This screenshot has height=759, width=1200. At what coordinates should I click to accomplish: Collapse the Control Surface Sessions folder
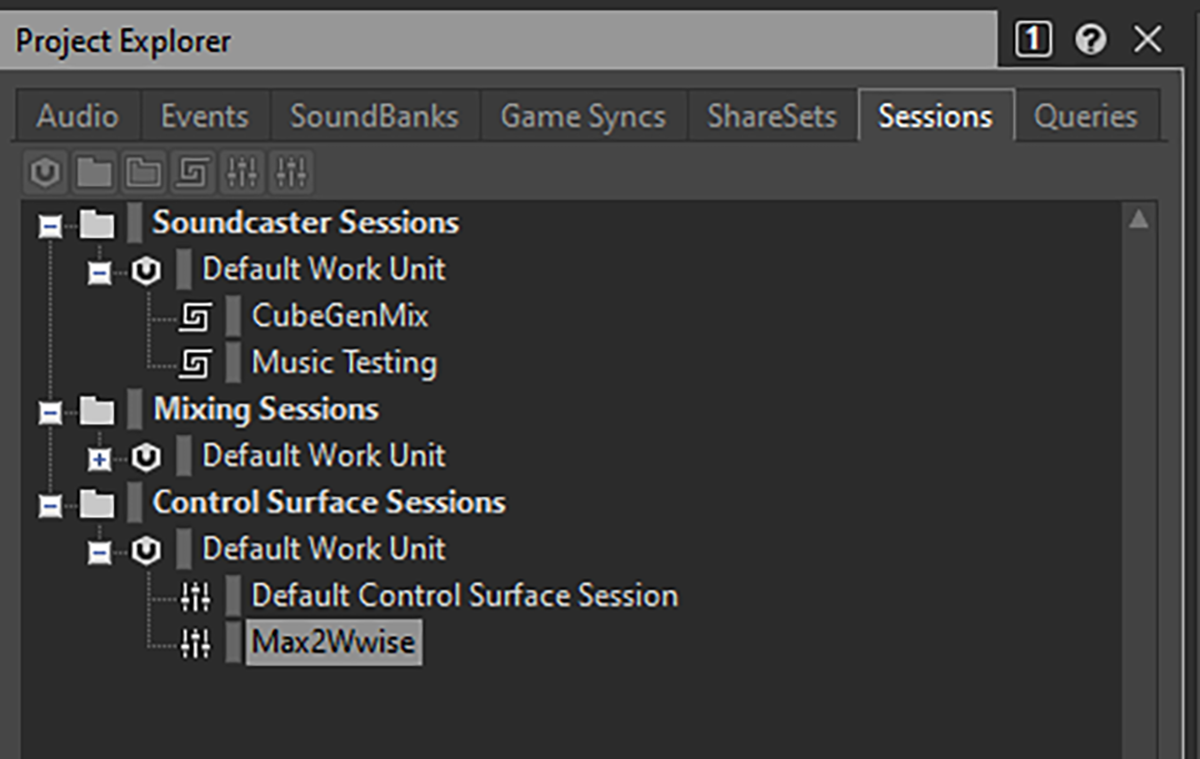pos(49,505)
